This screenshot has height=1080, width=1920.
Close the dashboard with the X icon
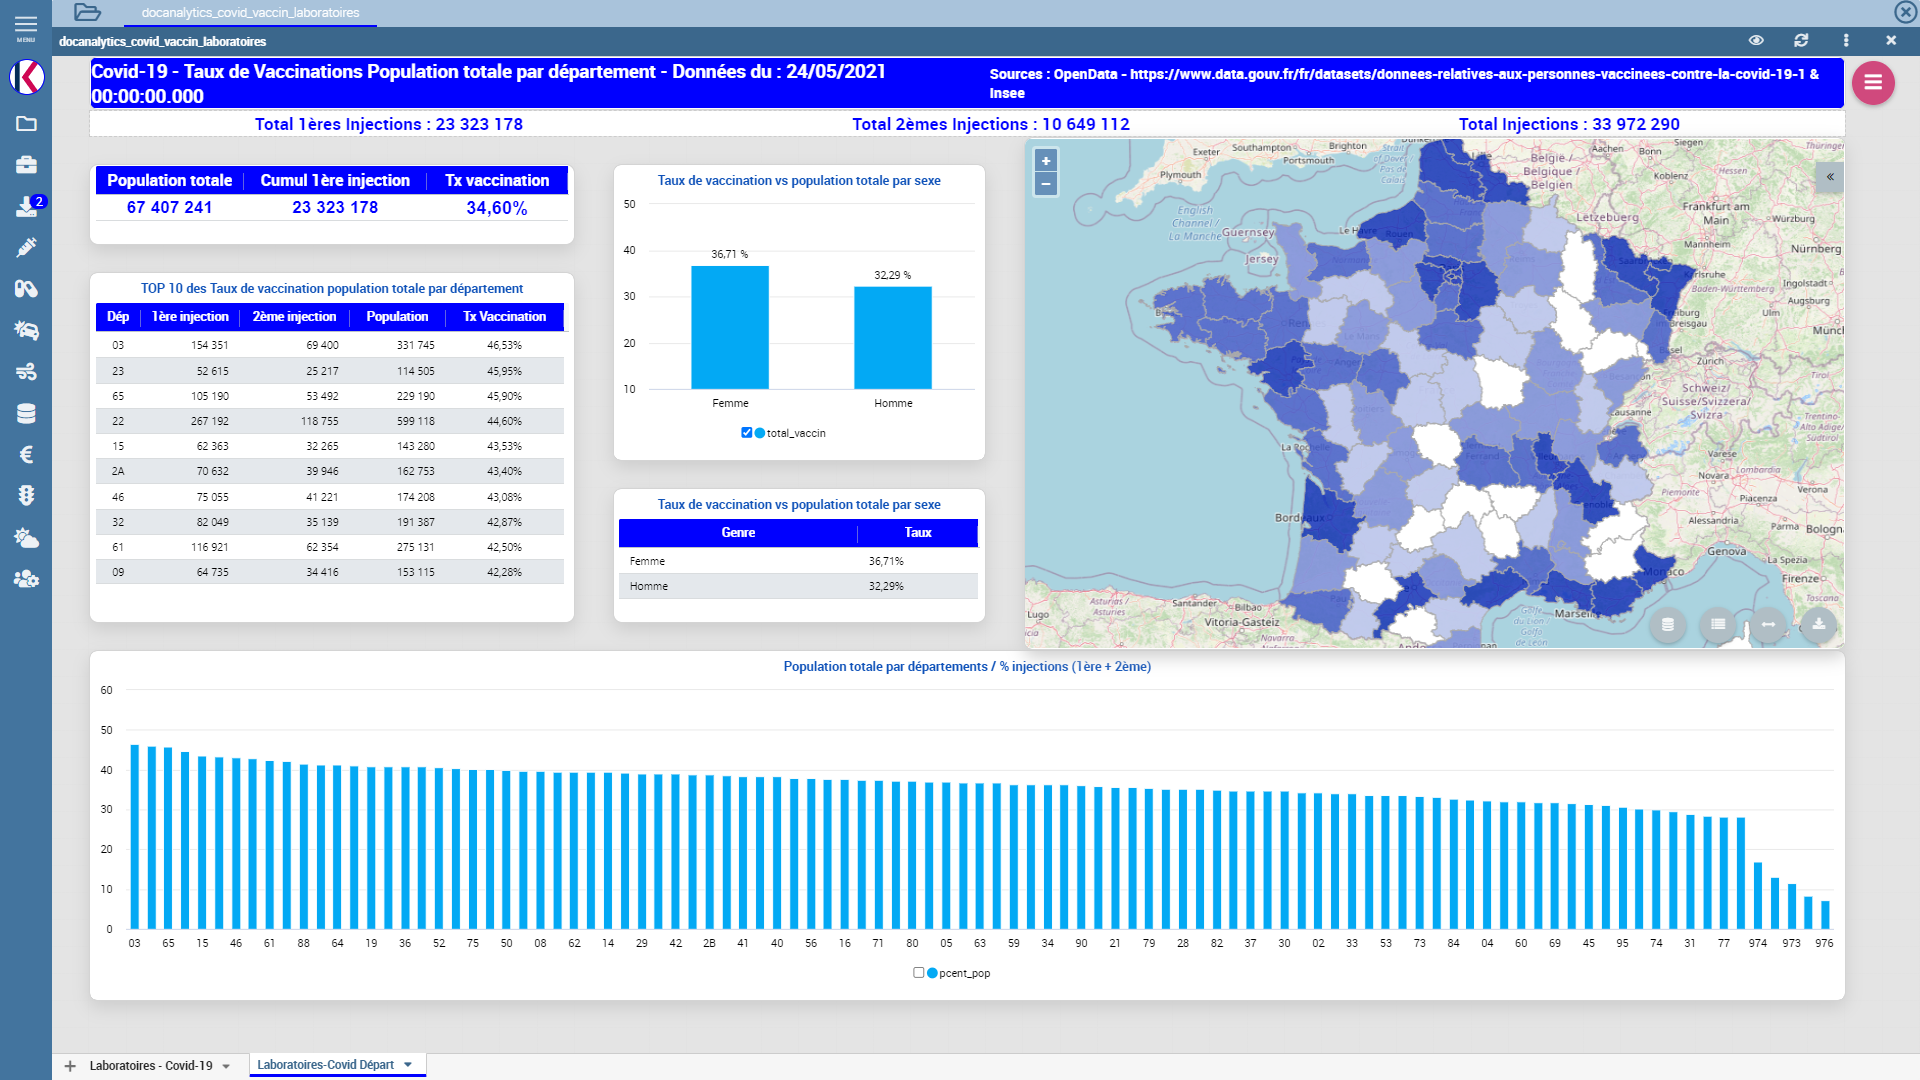(x=1891, y=40)
